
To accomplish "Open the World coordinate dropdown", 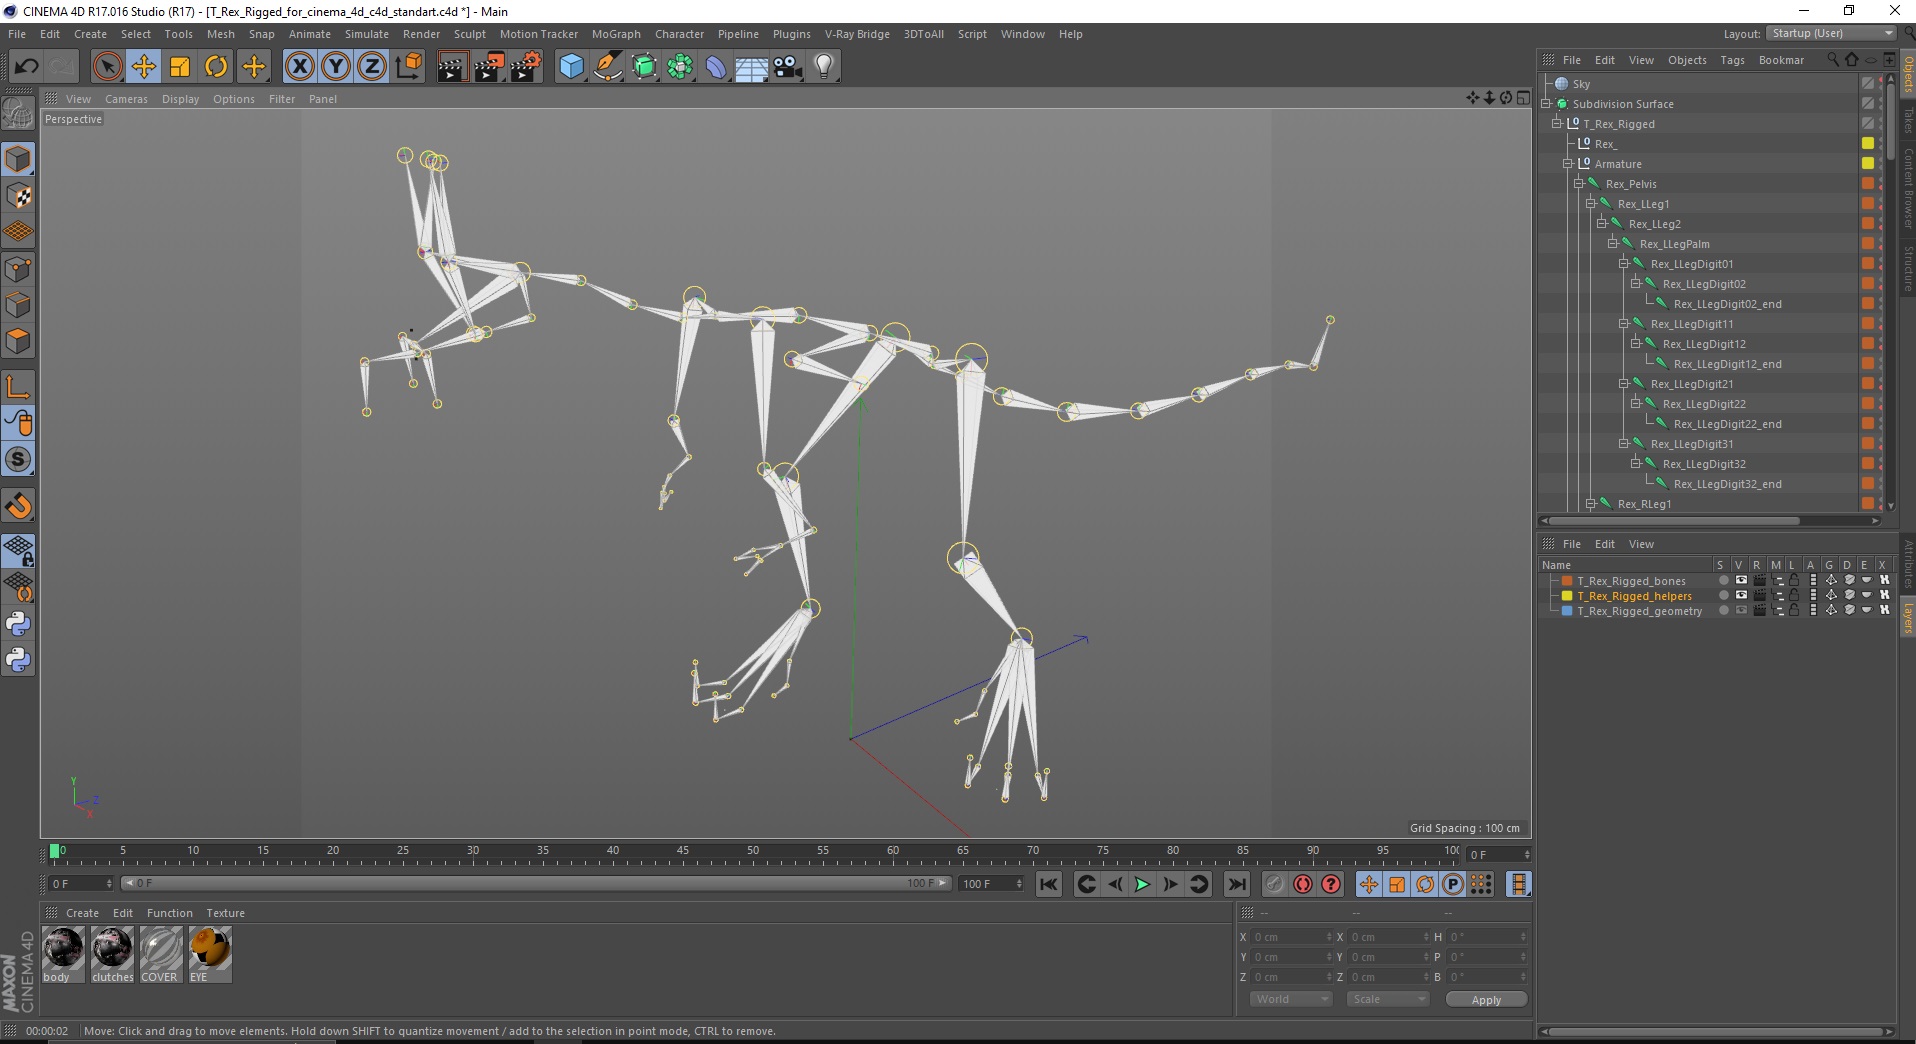I will 1291,999.
